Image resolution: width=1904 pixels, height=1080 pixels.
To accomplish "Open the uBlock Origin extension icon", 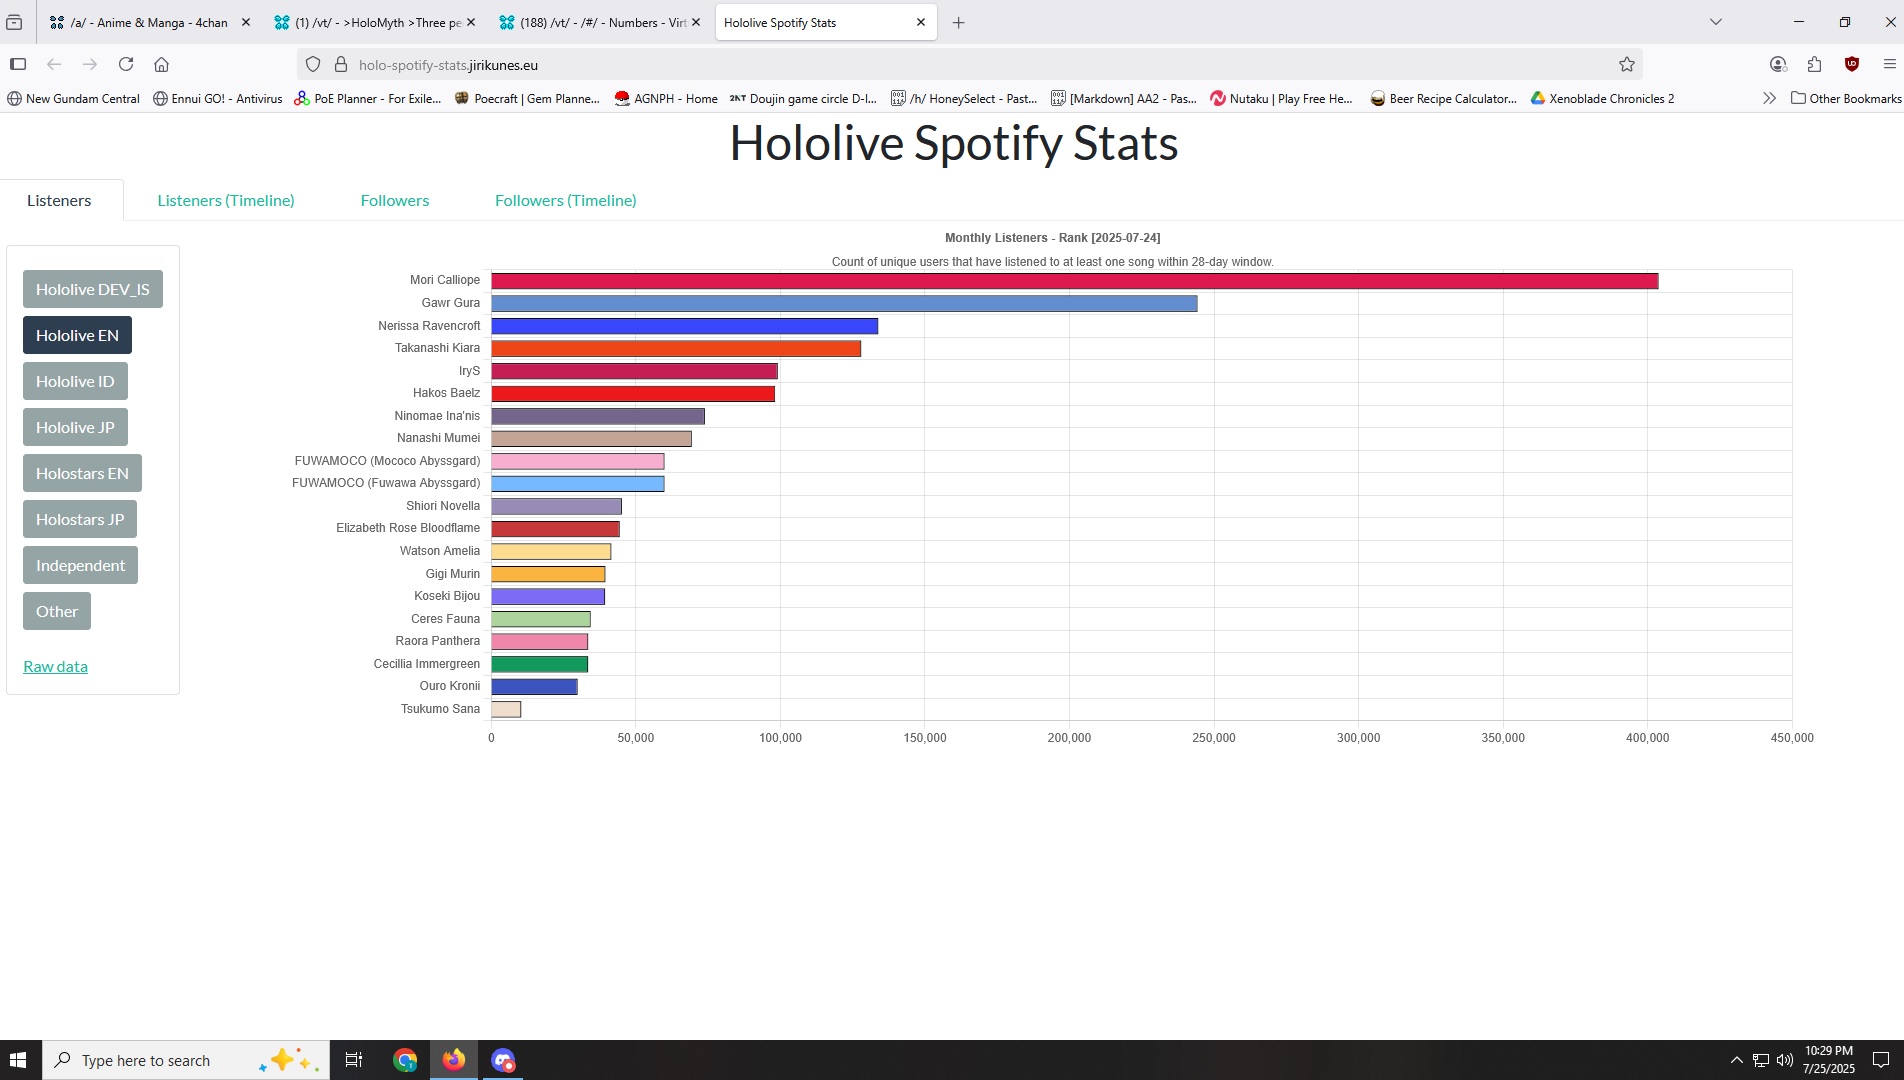I will click(1851, 64).
